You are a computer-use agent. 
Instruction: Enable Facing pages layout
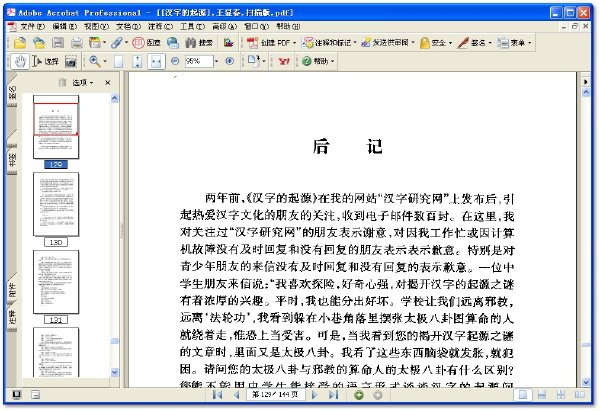click(x=580, y=395)
